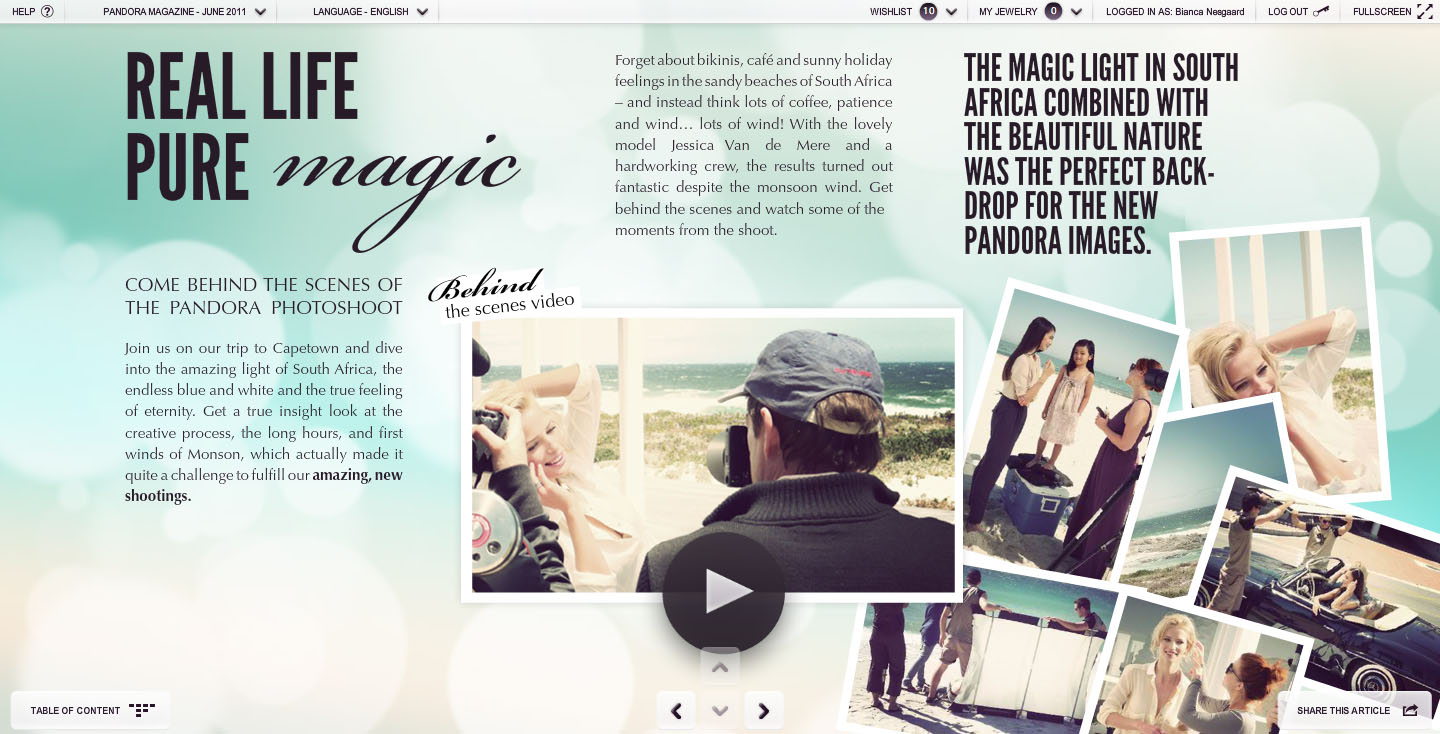The width and height of the screenshot is (1440, 734).
Task: Click the Wishlist count badge showing 10
Action: 928,12
